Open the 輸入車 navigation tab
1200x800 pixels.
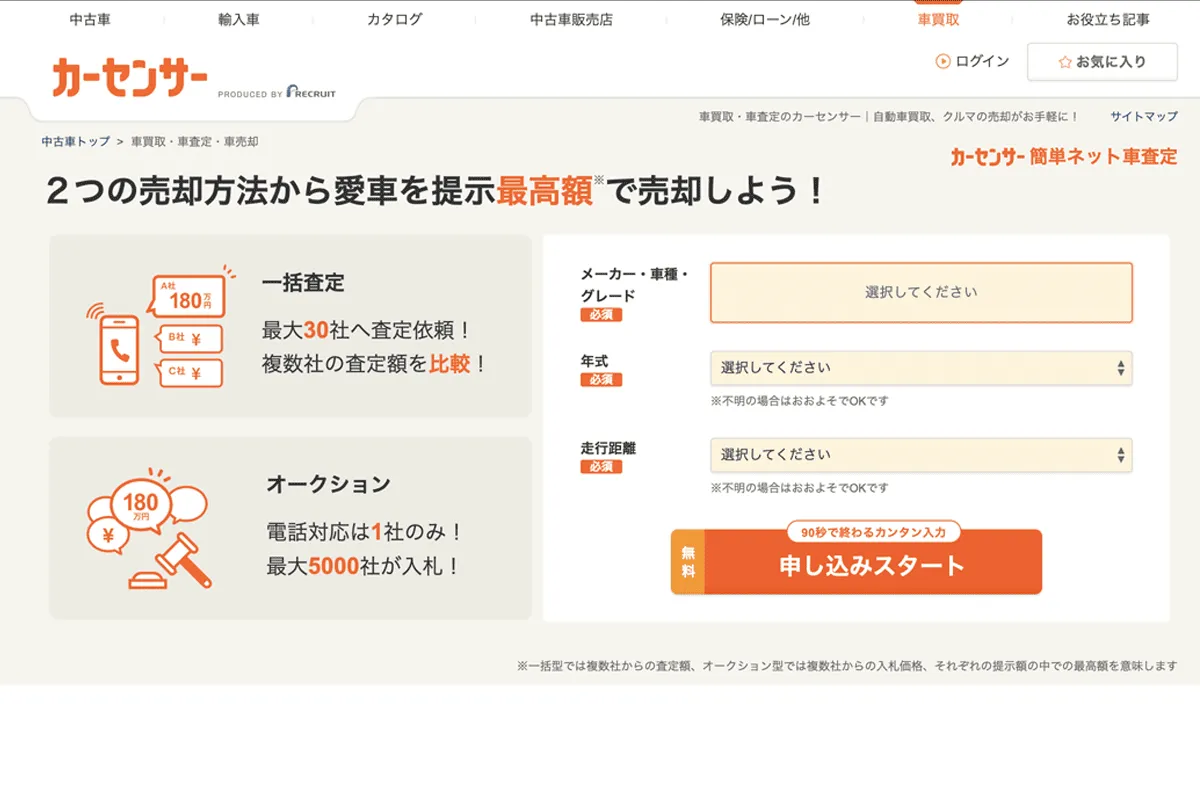coord(238,19)
